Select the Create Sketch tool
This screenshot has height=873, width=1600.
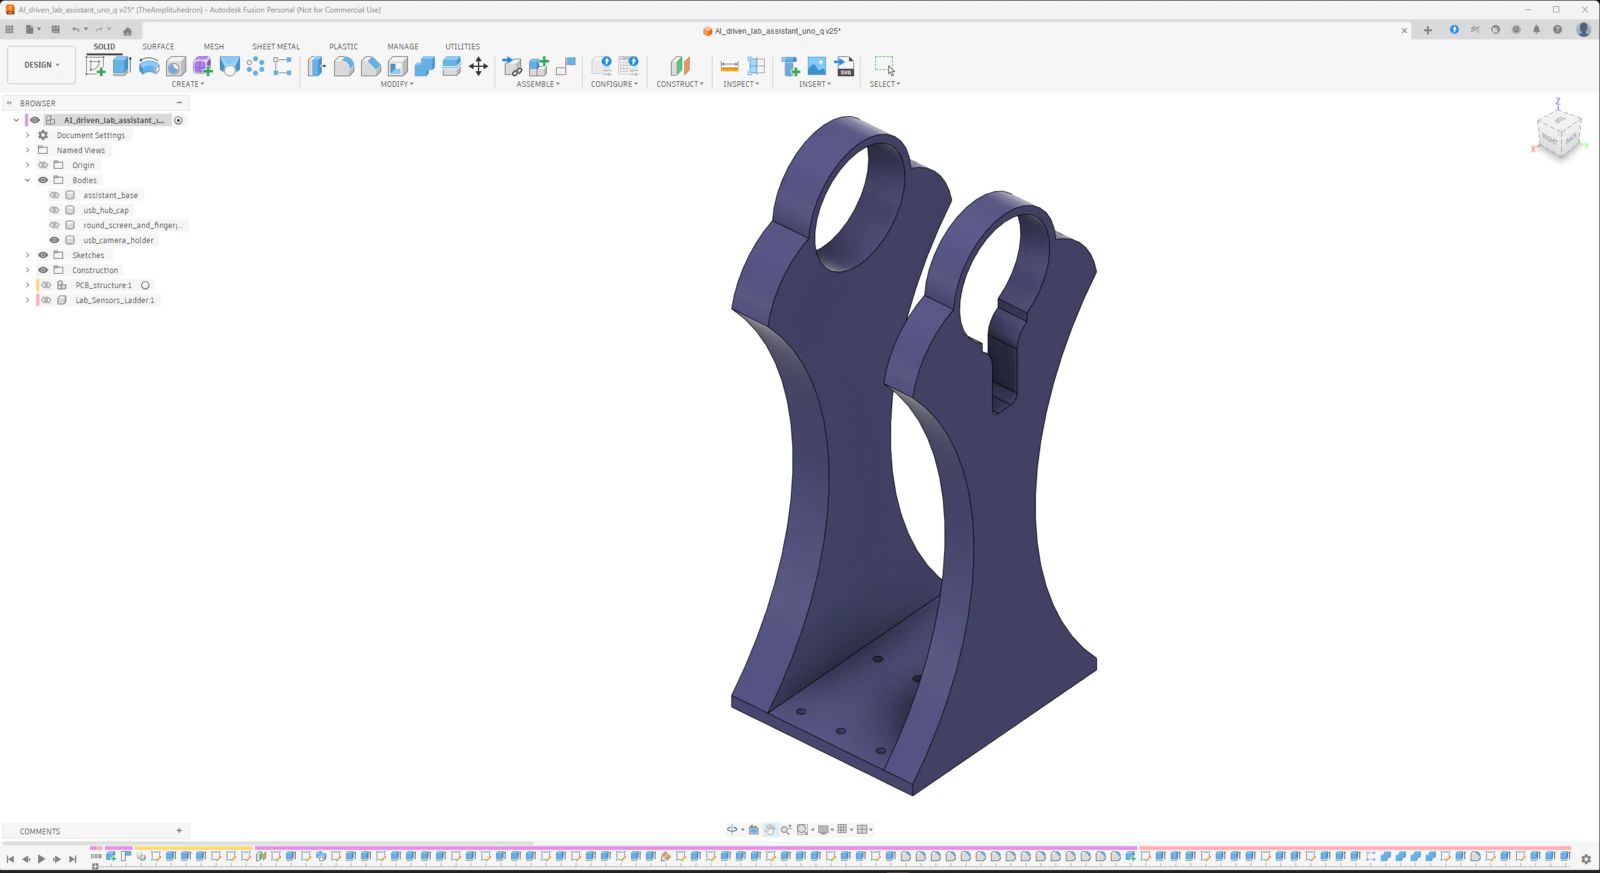pyautogui.click(x=95, y=66)
